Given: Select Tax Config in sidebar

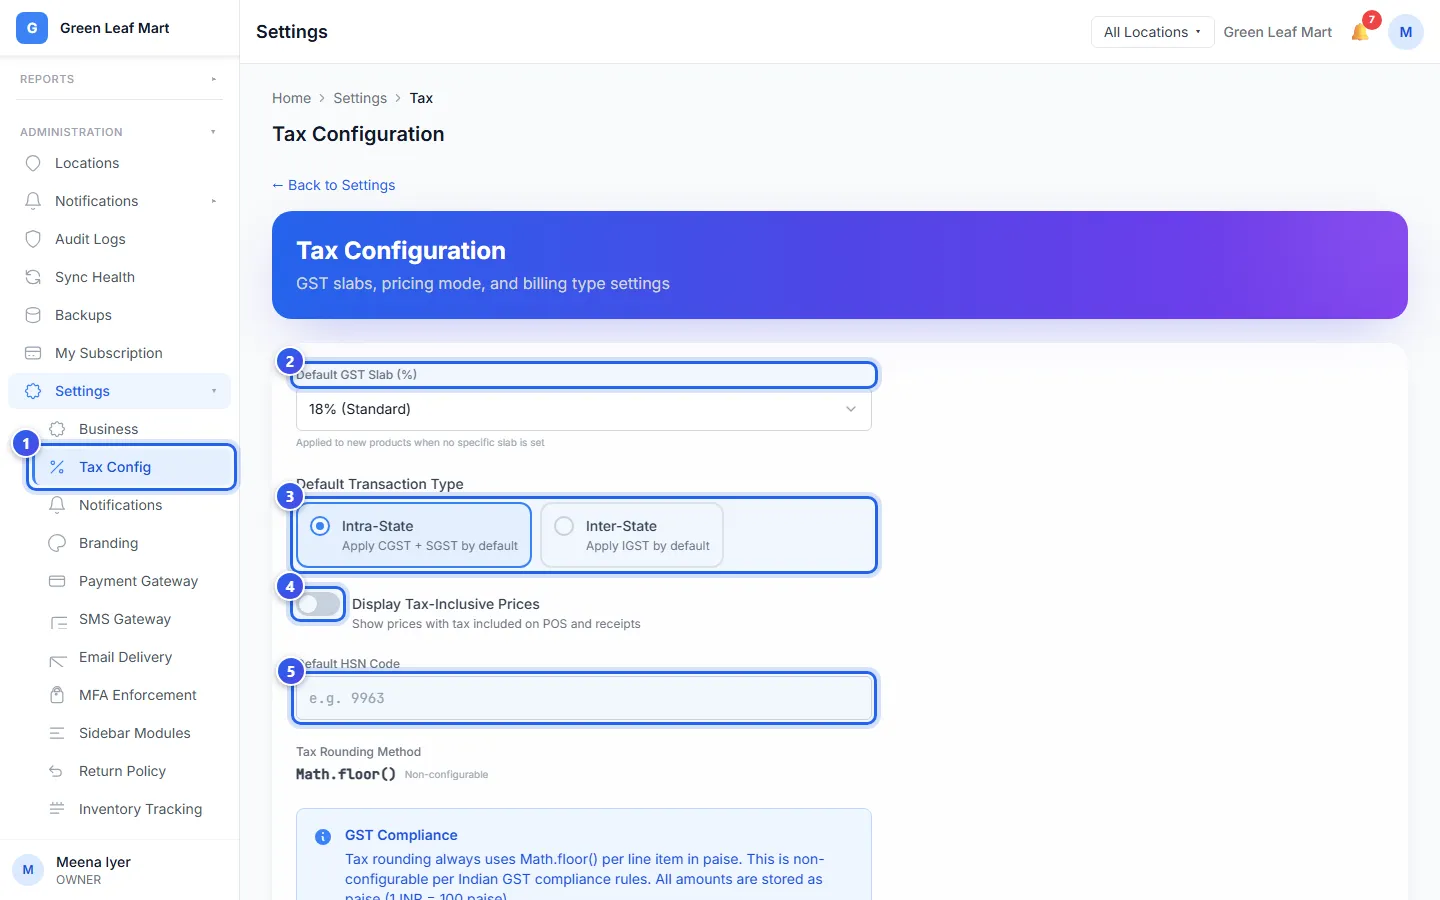Looking at the screenshot, I should pos(131,467).
